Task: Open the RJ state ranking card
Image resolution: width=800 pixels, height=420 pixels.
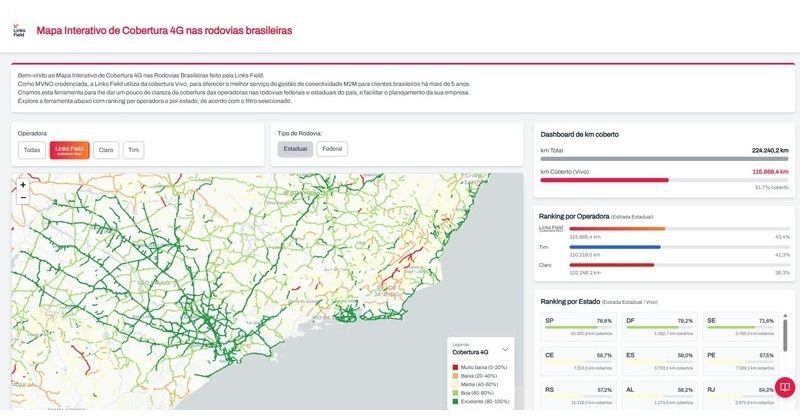Action: (x=741, y=395)
